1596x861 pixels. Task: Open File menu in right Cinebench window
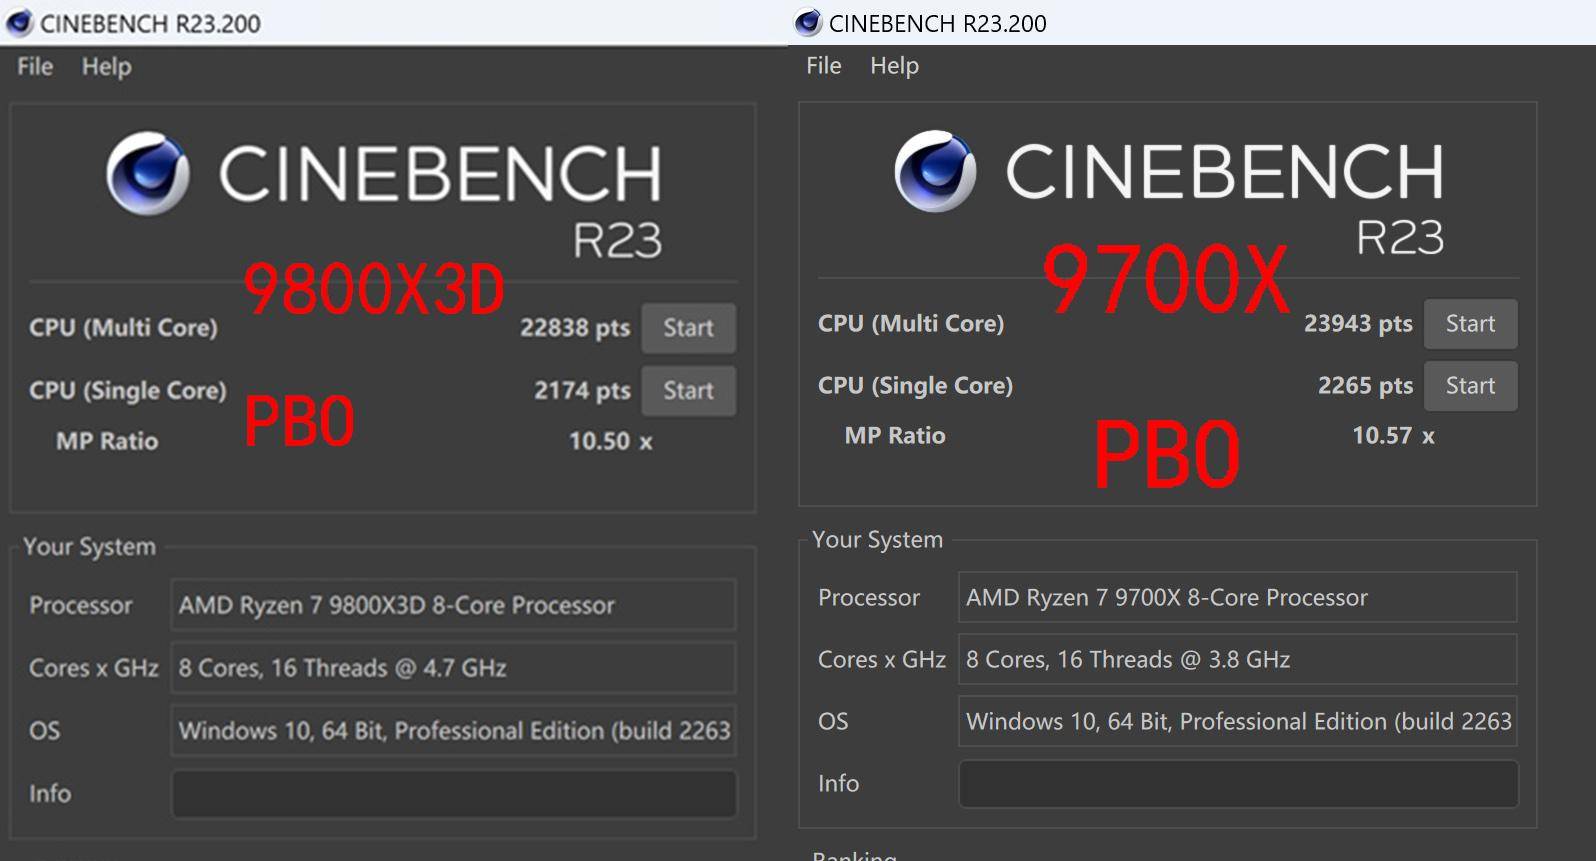tap(824, 65)
